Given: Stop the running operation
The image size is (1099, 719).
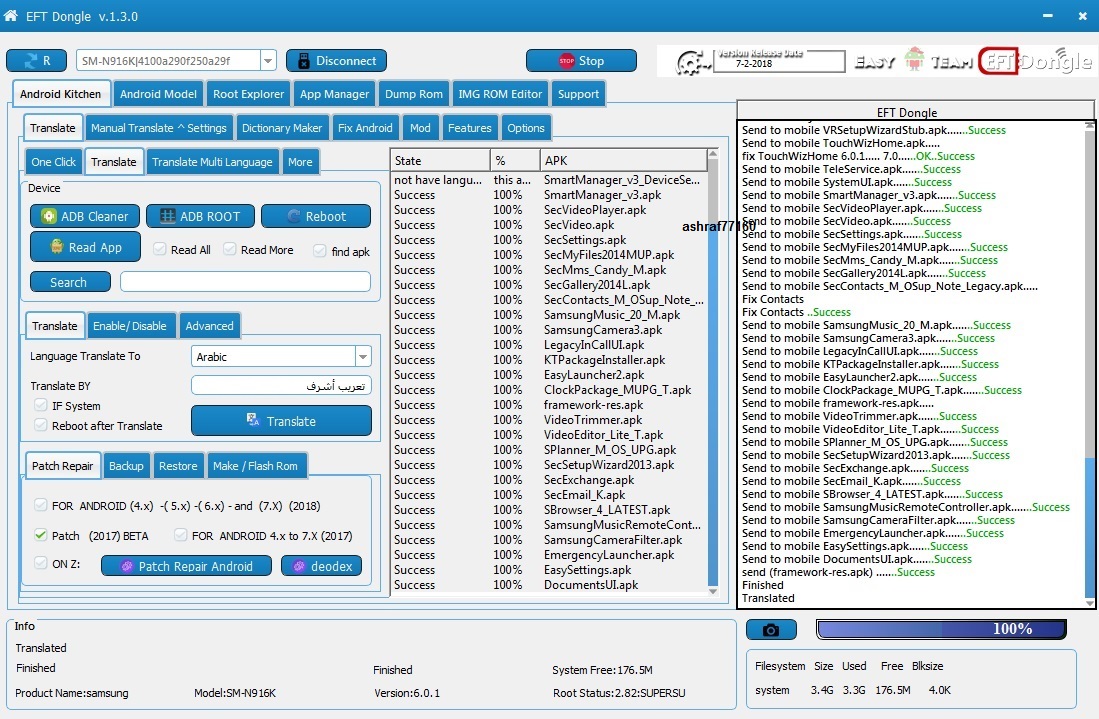Looking at the screenshot, I should point(581,61).
